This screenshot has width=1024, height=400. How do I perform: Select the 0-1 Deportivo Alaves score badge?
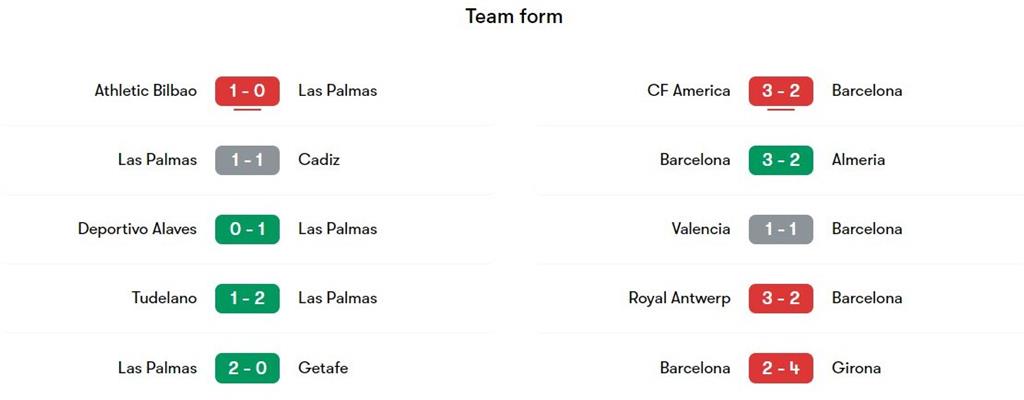(247, 229)
